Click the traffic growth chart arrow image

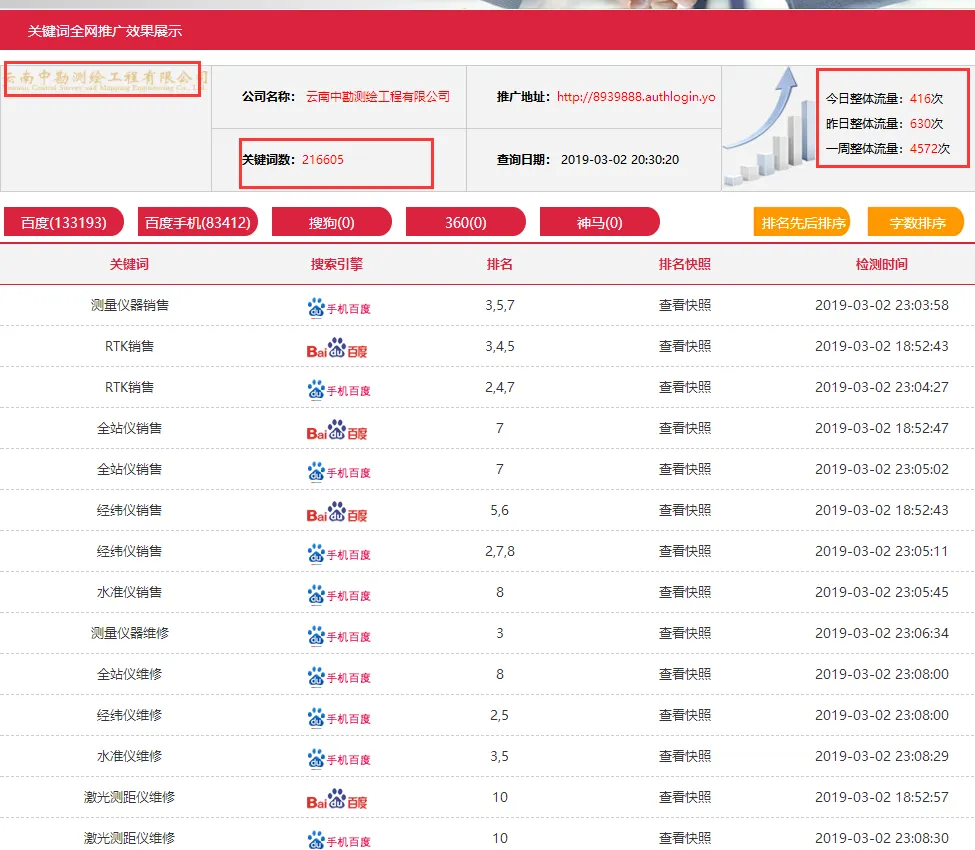(767, 126)
